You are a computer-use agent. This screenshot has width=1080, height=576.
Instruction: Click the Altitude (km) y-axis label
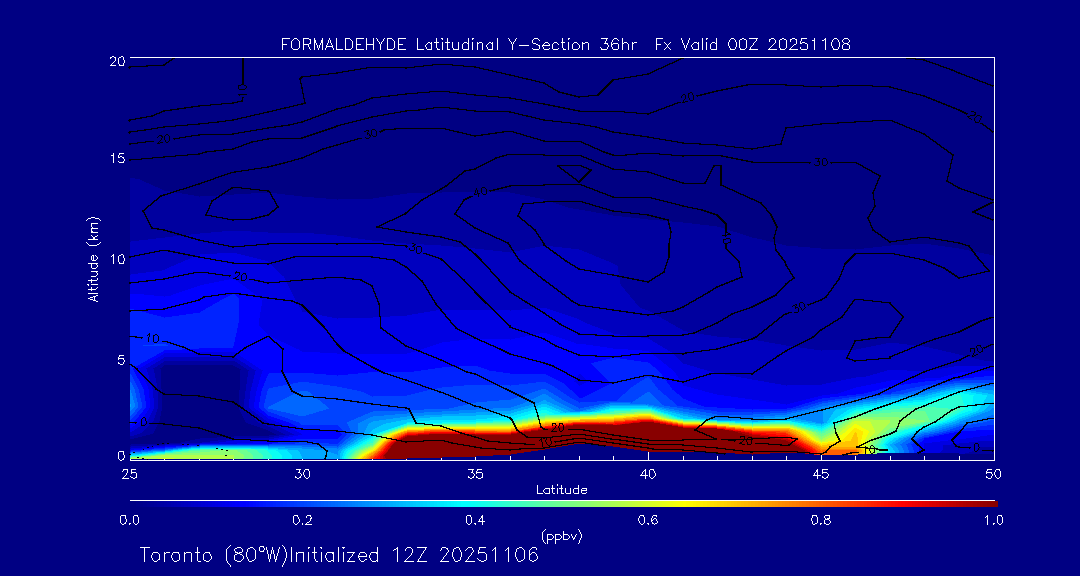(93, 258)
